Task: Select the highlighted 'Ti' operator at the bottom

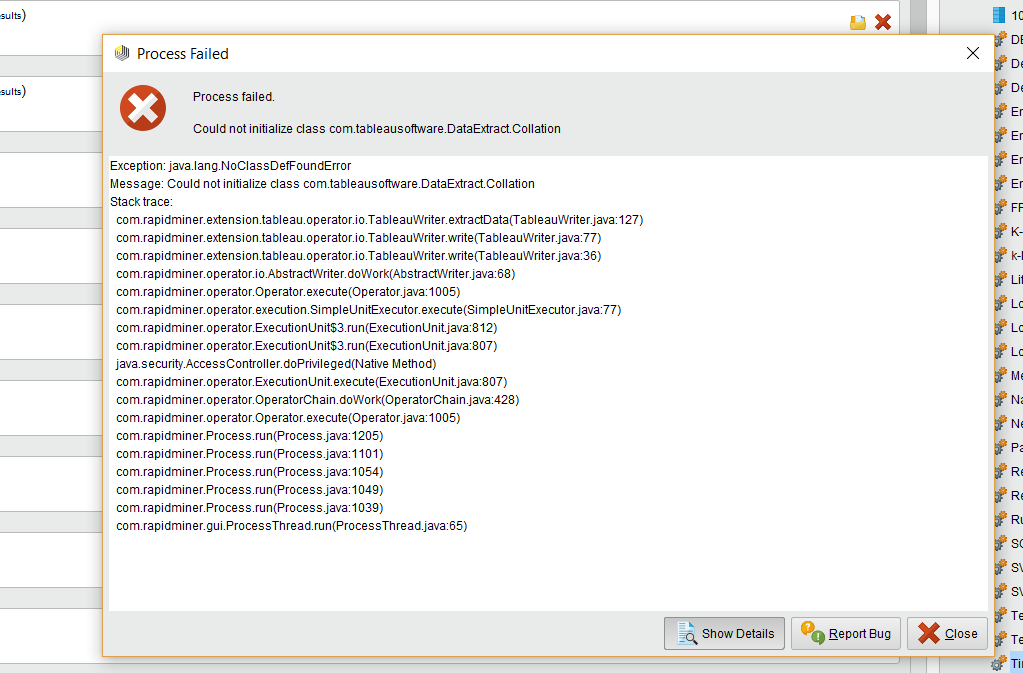Action: pyautogui.click(x=1013, y=662)
